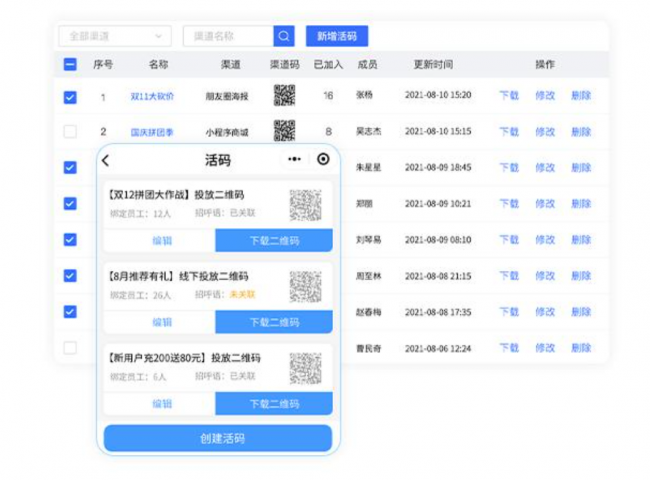Screen dimensions: 650x480
Task: View QR code on 新用户充200送80元 card
Action: coord(306,368)
